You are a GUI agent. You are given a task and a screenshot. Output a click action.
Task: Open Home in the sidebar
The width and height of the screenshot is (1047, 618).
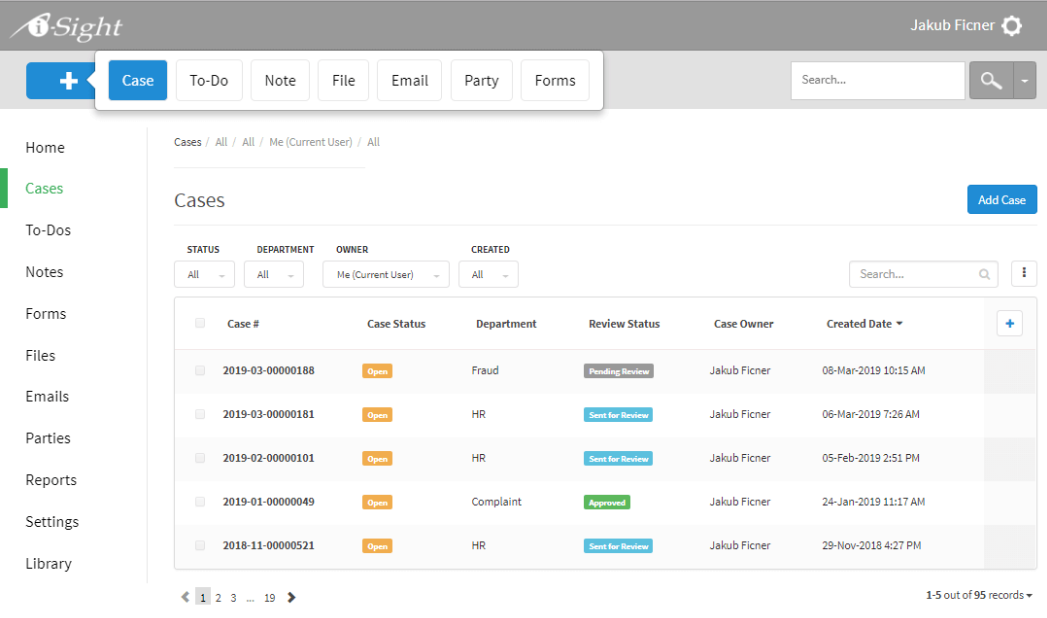click(x=45, y=147)
